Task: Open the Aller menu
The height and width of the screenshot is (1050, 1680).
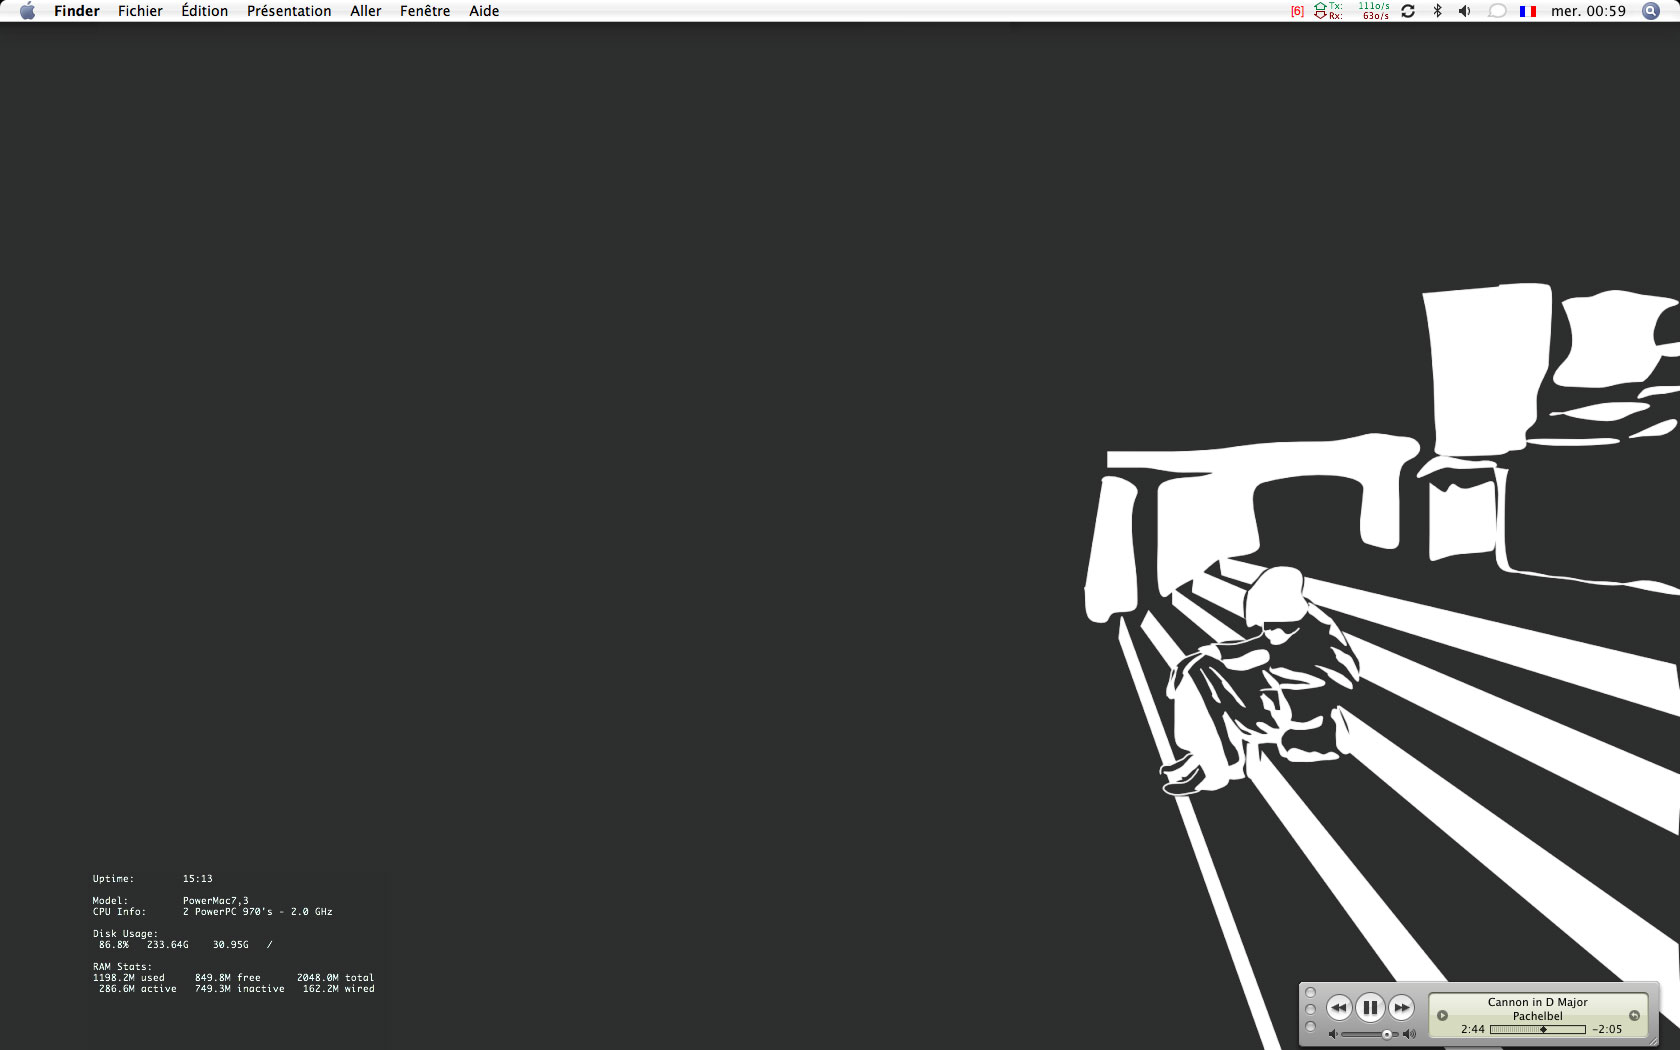Action: (x=366, y=11)
